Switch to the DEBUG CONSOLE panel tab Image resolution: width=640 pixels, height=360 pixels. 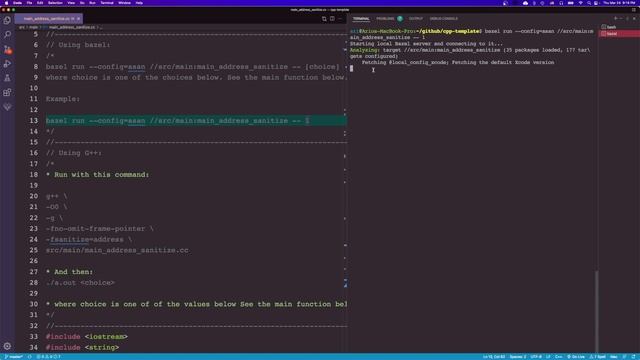[x=443, y=19]
